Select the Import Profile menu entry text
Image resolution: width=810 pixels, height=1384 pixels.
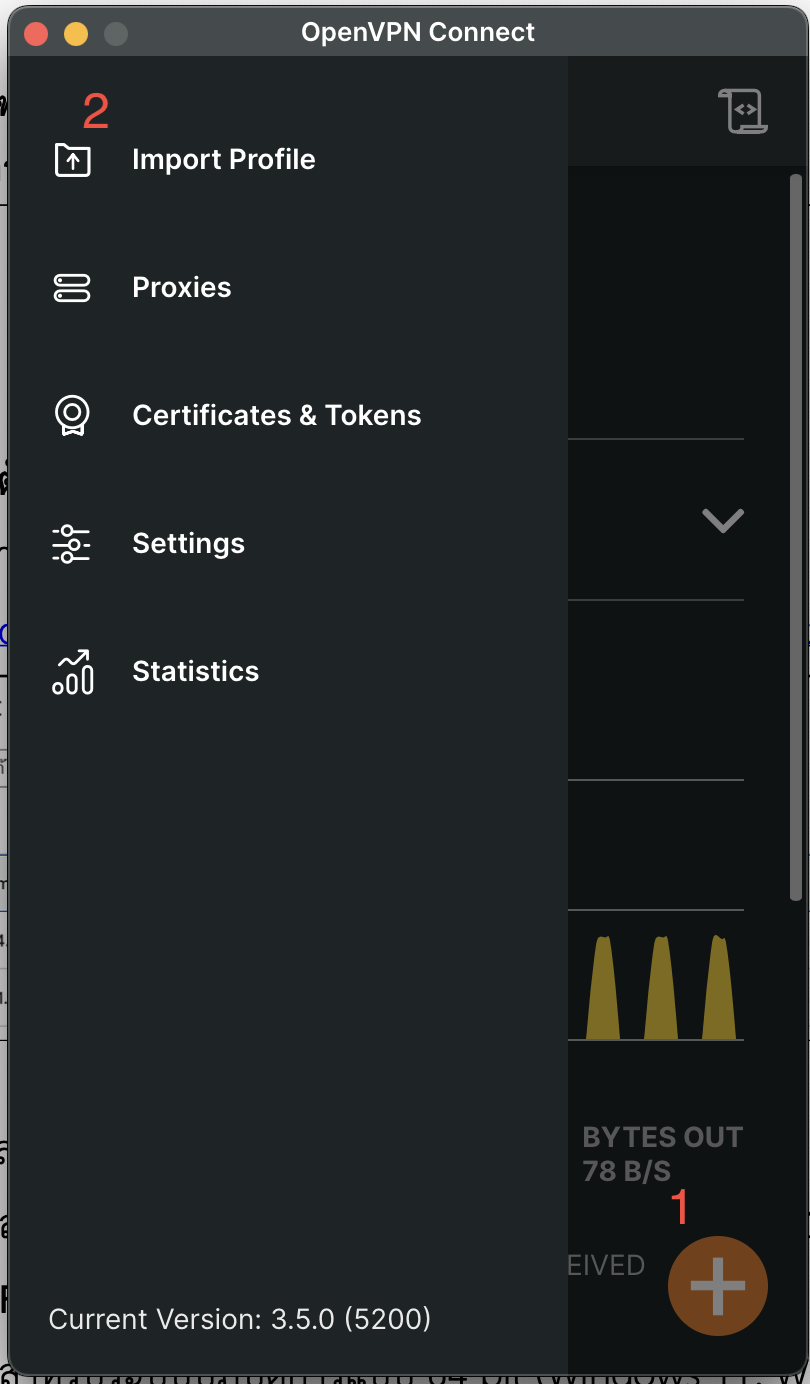coord(223,160)
